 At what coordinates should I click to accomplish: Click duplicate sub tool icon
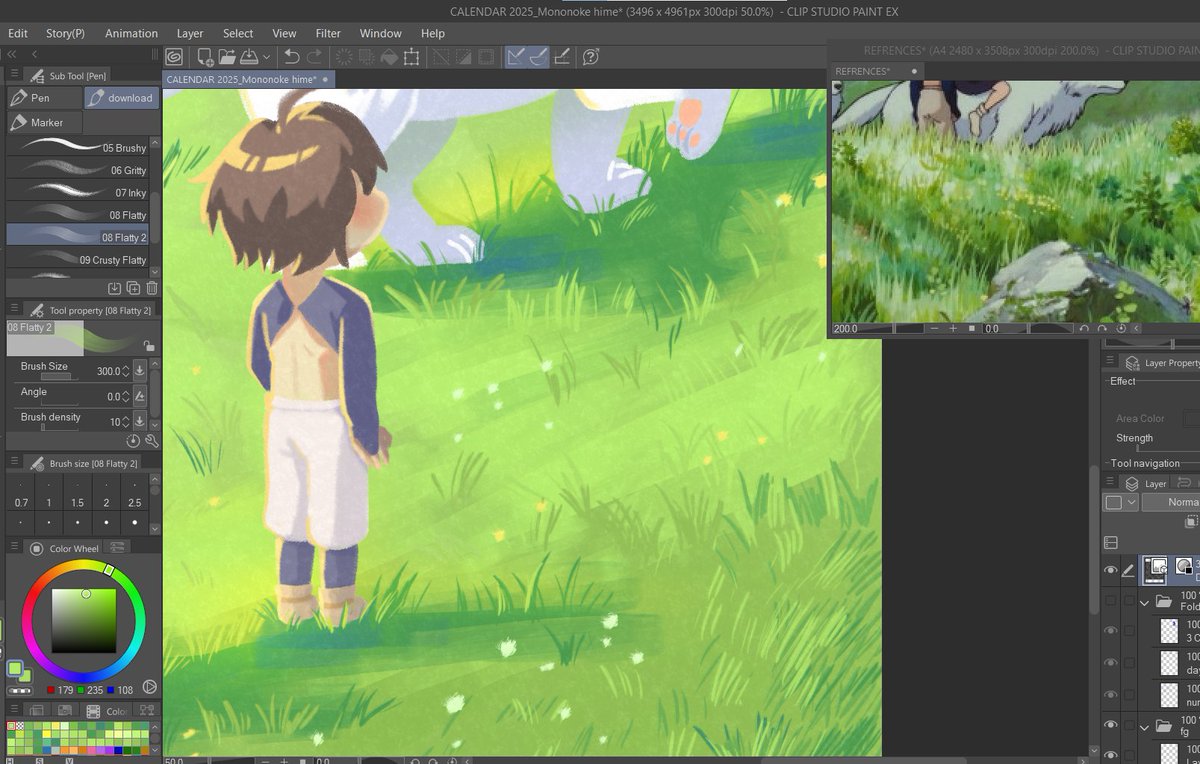(x=133, y=288)
